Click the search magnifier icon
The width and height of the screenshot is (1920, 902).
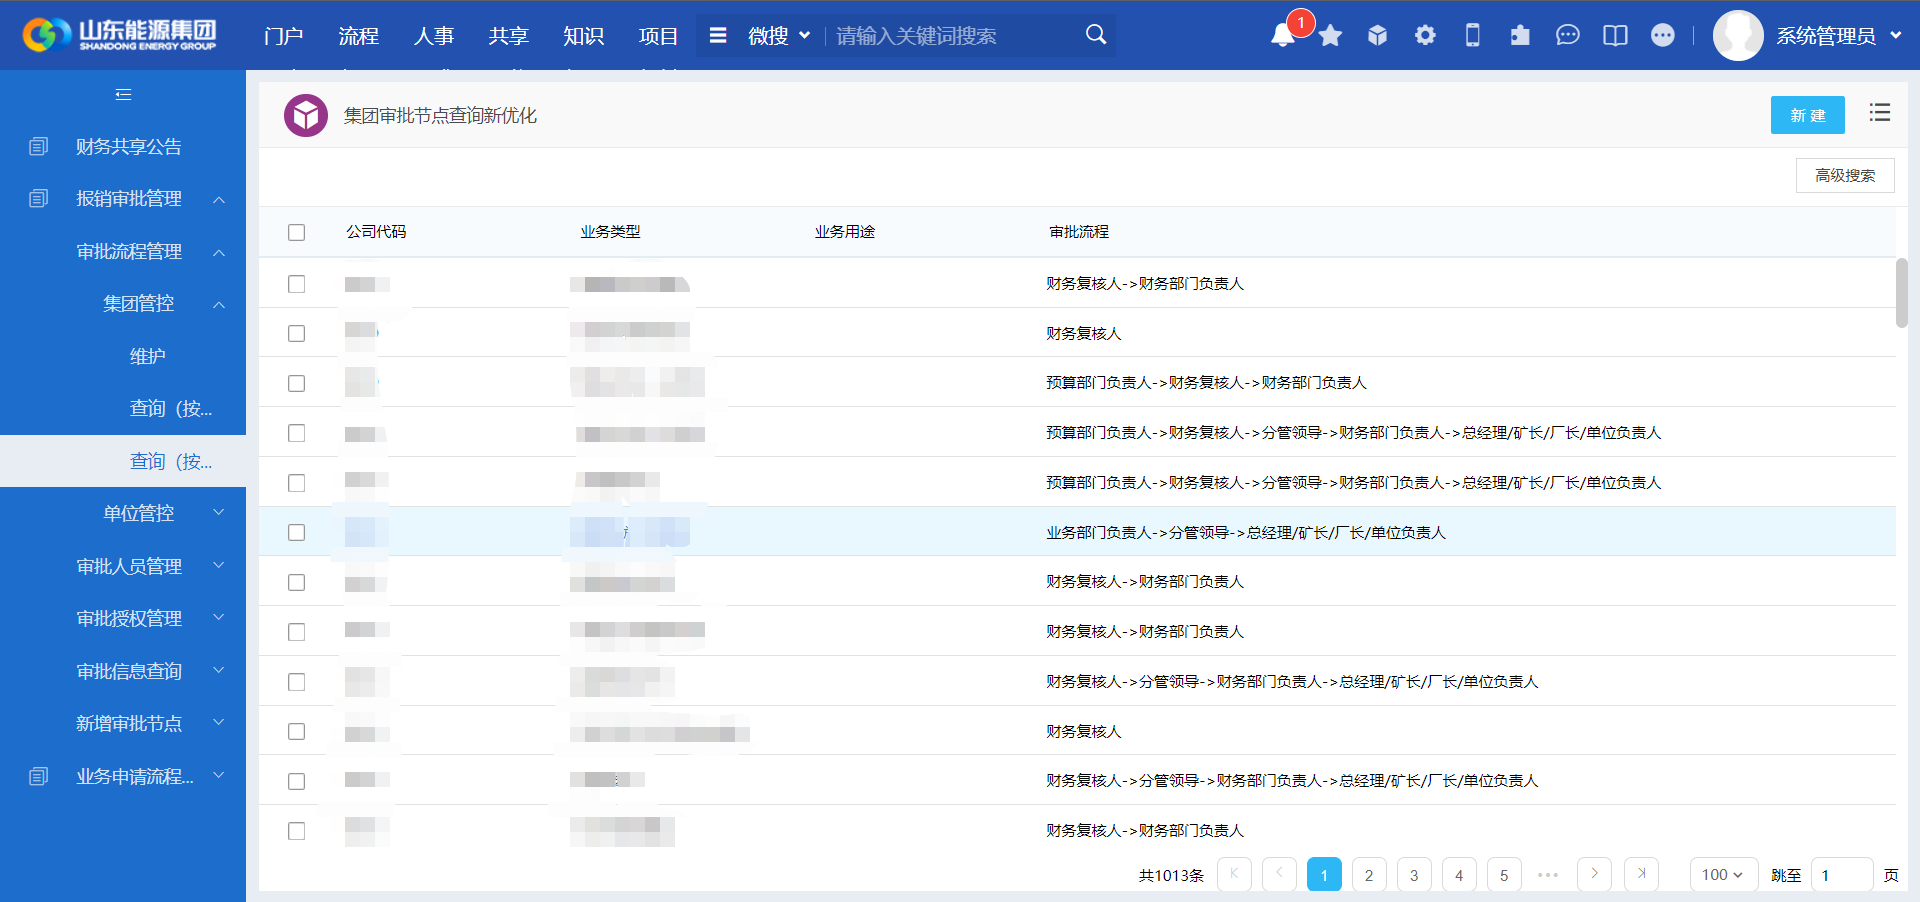coord(1096,35)
